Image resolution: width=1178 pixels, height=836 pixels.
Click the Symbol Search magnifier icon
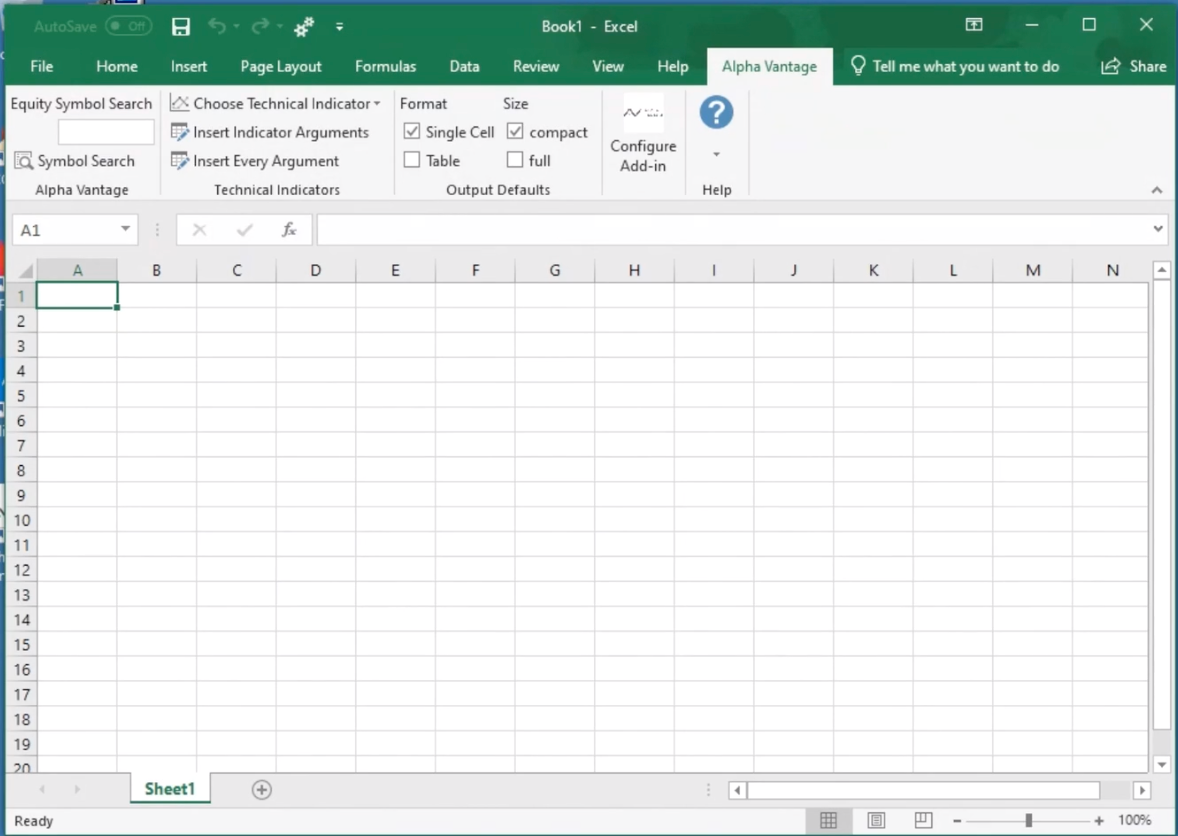pos(24,161)
